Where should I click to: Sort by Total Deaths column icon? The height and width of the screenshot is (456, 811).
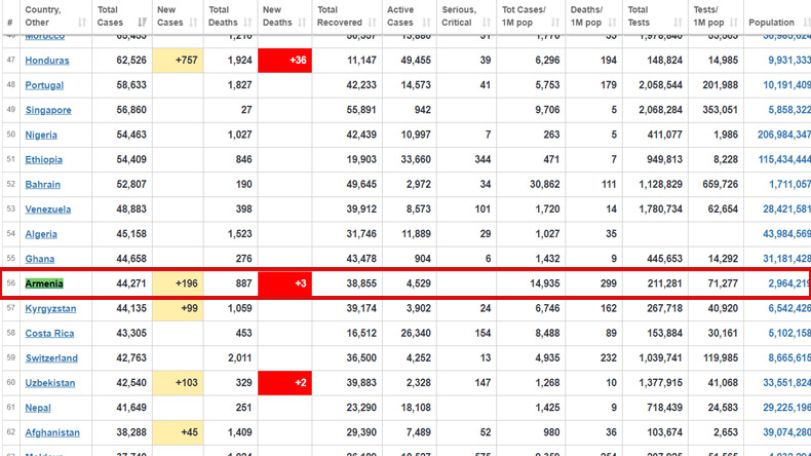248,22
